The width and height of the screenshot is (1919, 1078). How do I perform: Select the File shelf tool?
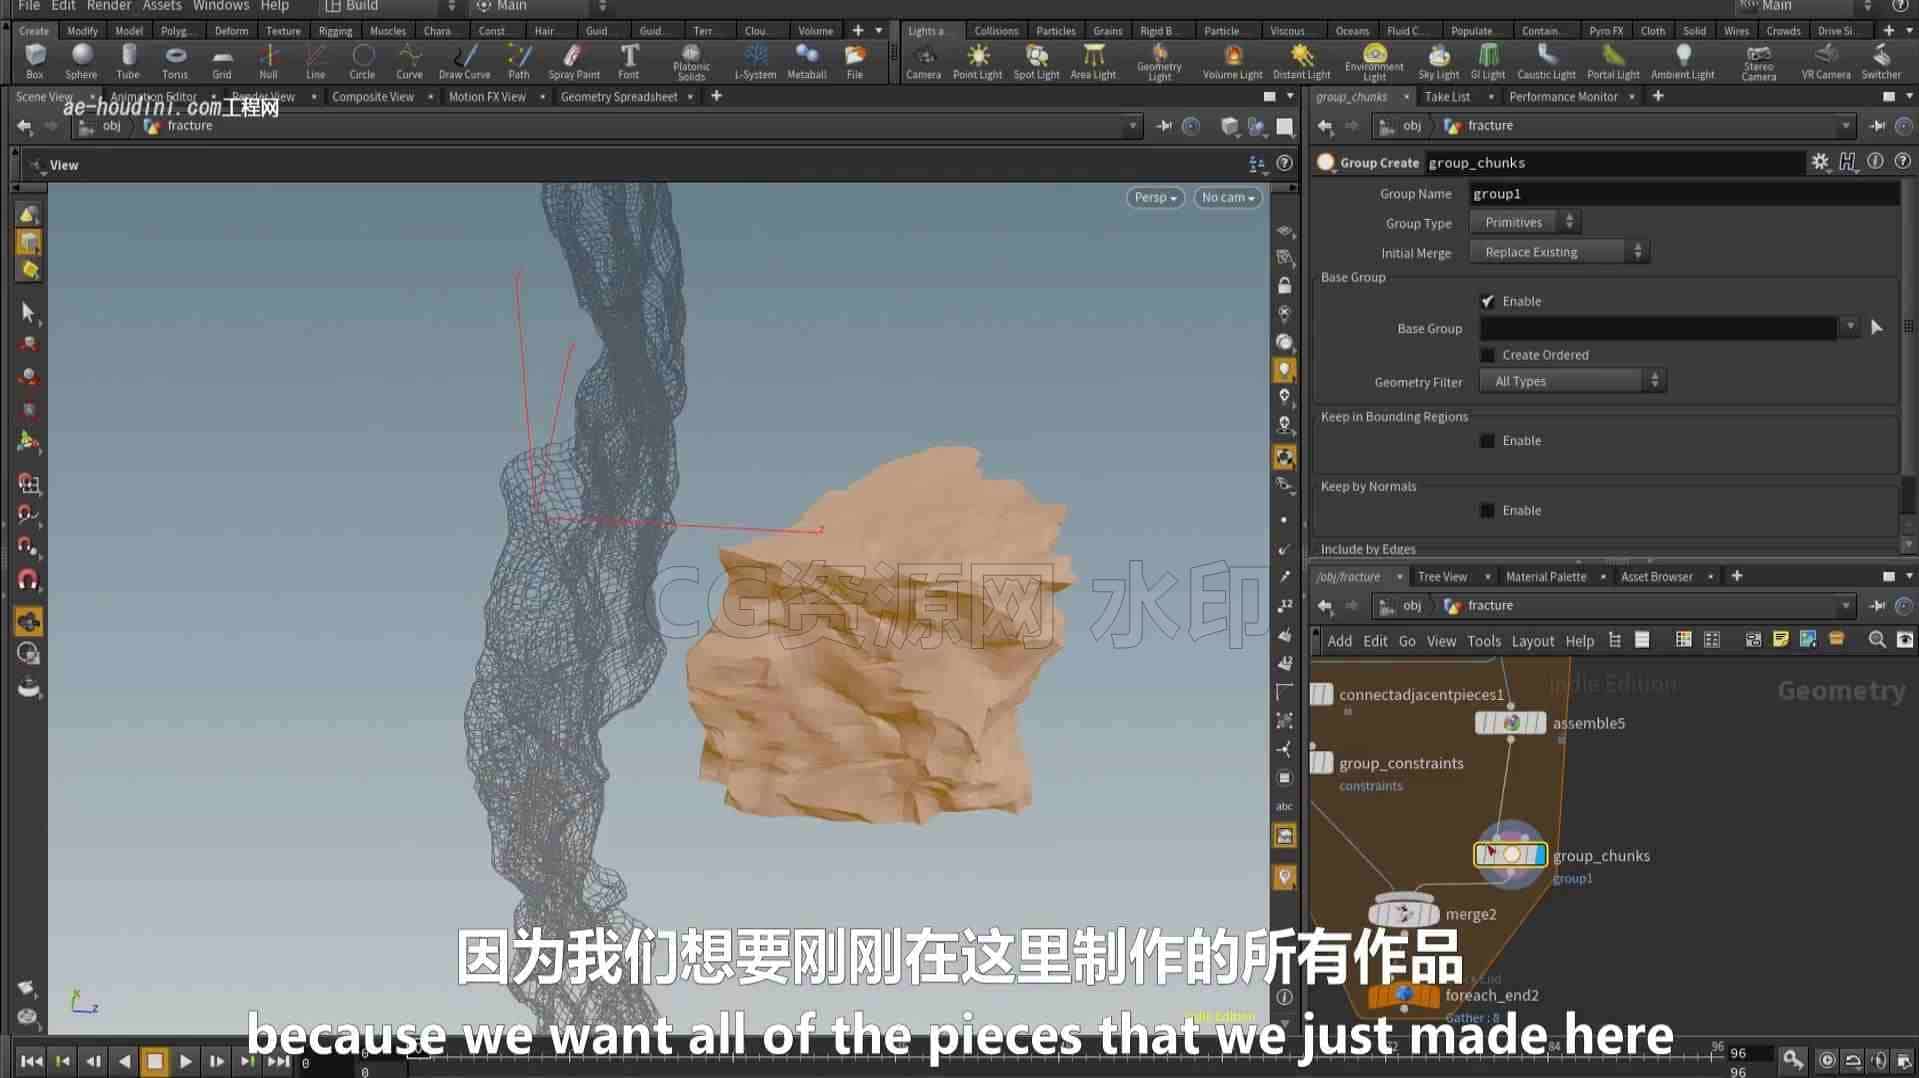(855, 61)
